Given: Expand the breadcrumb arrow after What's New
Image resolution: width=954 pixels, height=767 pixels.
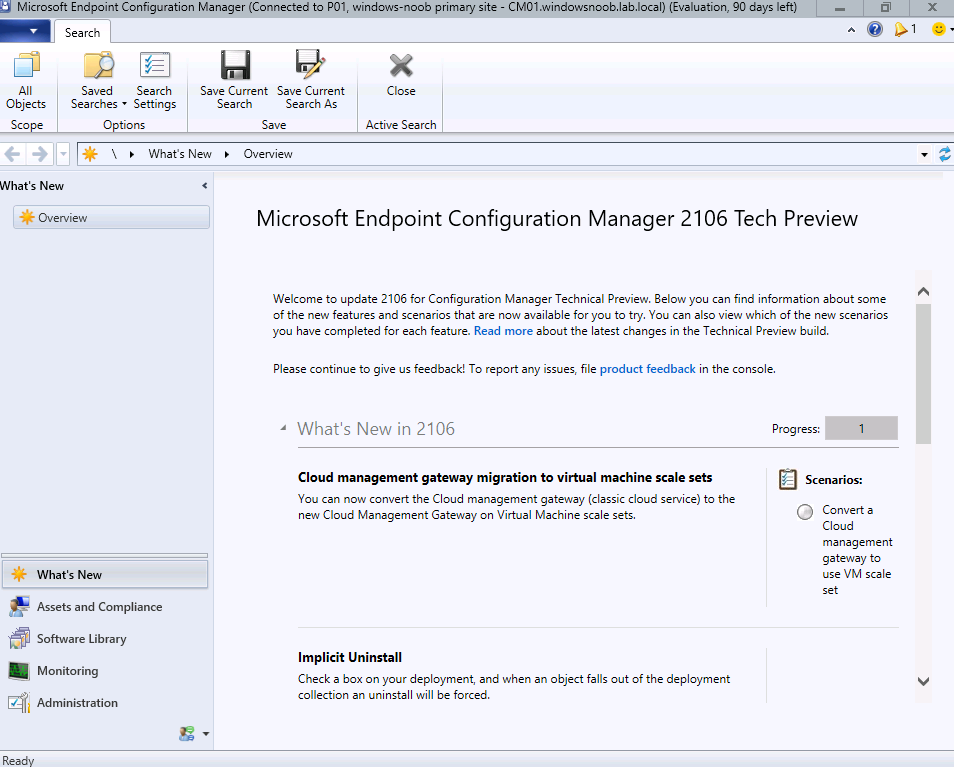Looking at the screenshot, I should click(x=227, y=154).
